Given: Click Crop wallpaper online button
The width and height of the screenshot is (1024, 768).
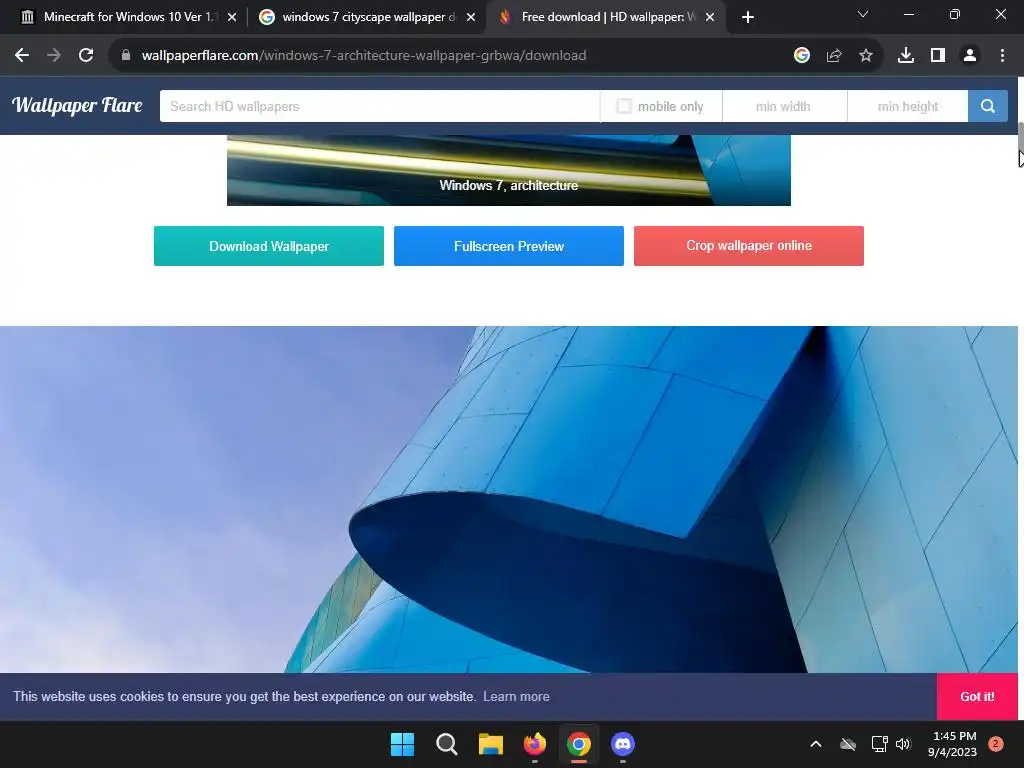Looking at the screenshot, I should click(749, 246).
